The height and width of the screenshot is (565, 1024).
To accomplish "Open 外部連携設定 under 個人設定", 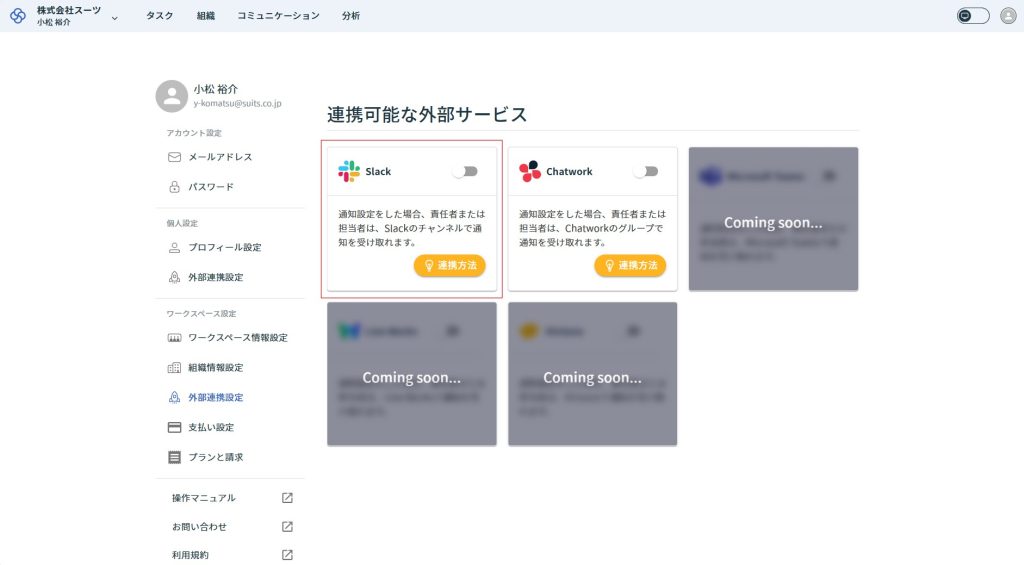I will click(x=216, y=277).
